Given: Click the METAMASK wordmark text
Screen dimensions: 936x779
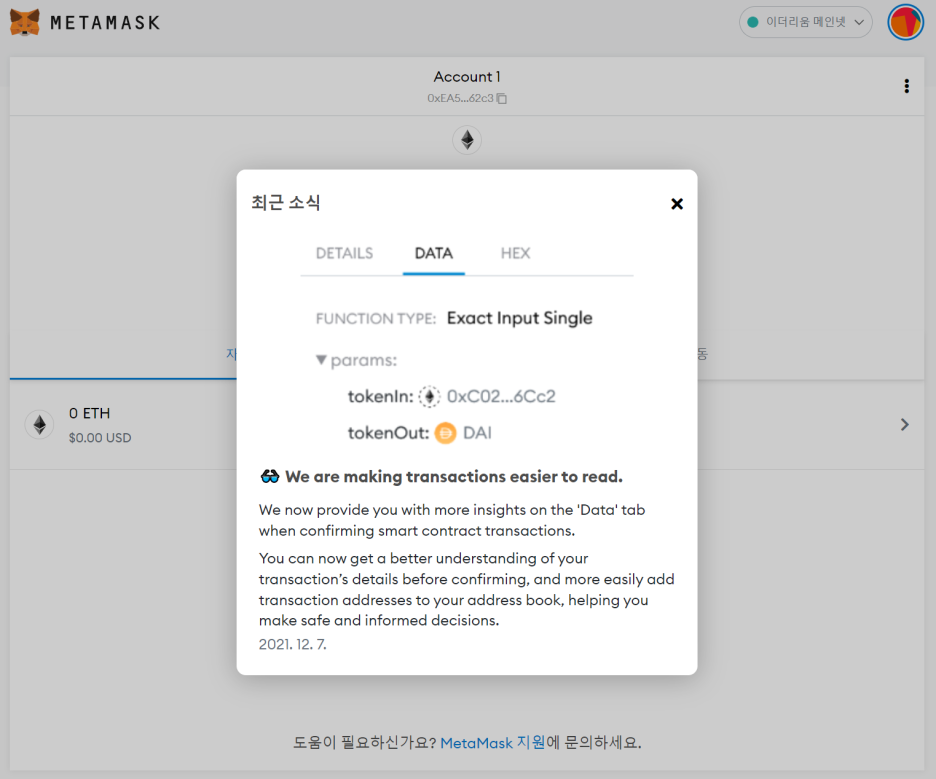Looking at the screenshot, I should [x=105, y=23].
